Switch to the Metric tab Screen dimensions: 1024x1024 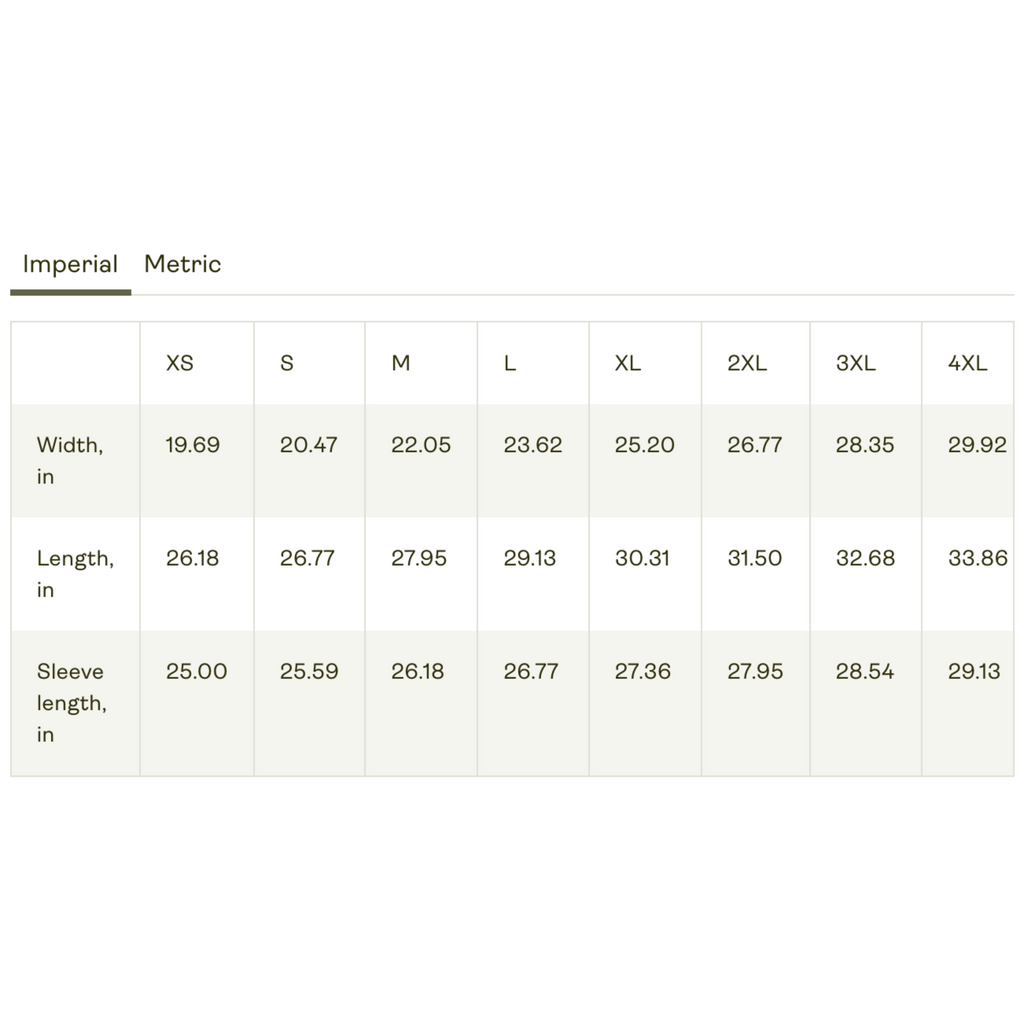[182, 264]
